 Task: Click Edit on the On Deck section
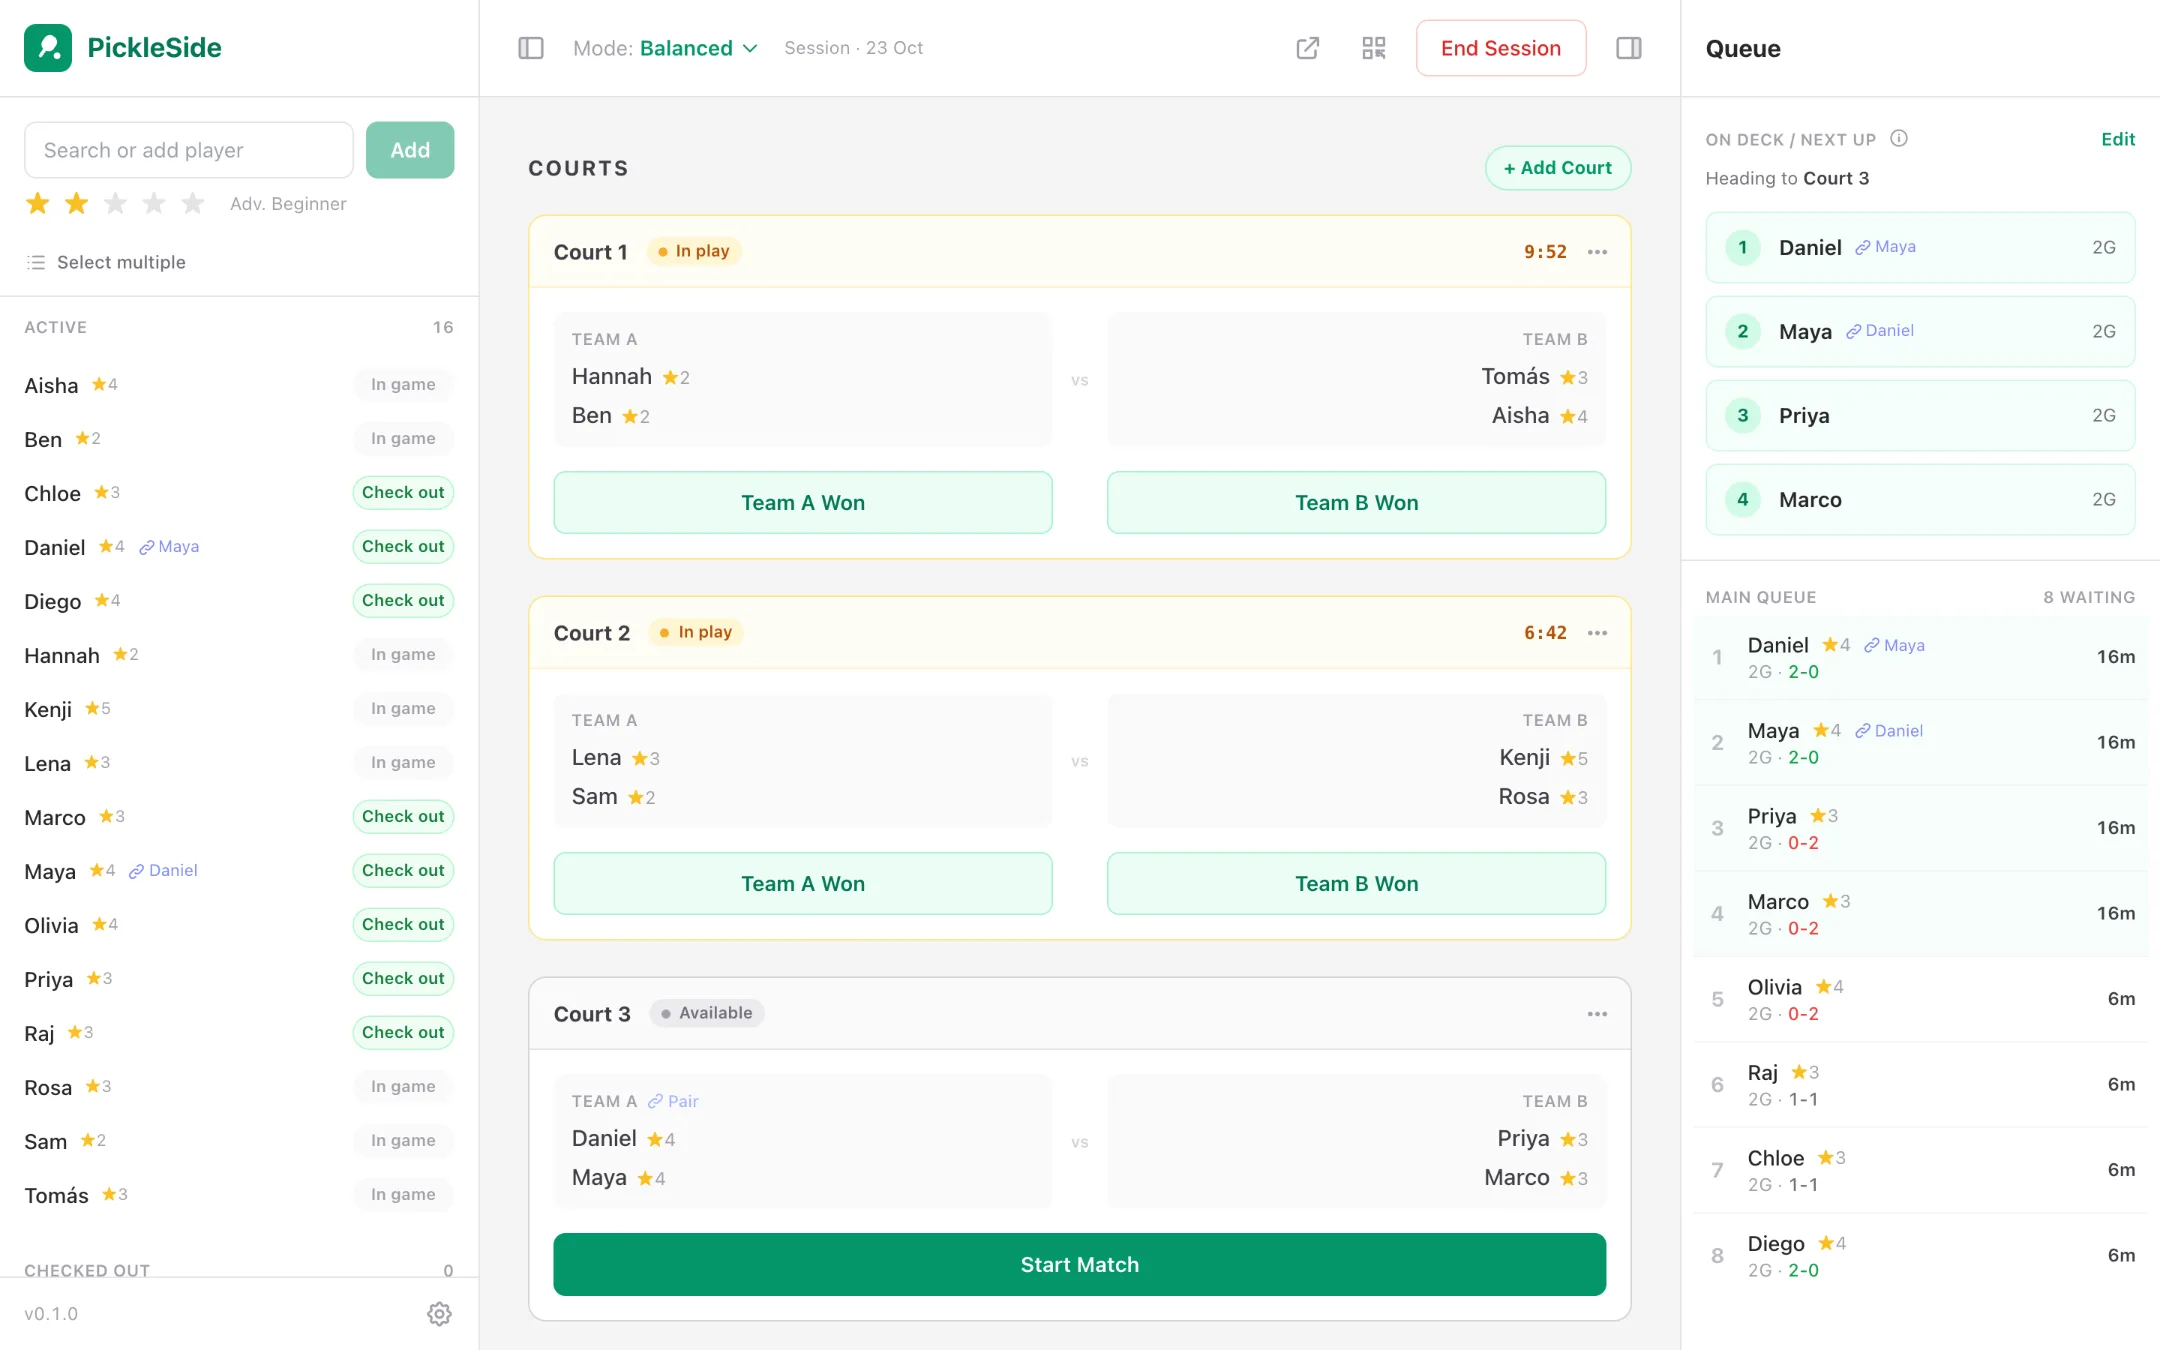click(x=2118, y=139)
